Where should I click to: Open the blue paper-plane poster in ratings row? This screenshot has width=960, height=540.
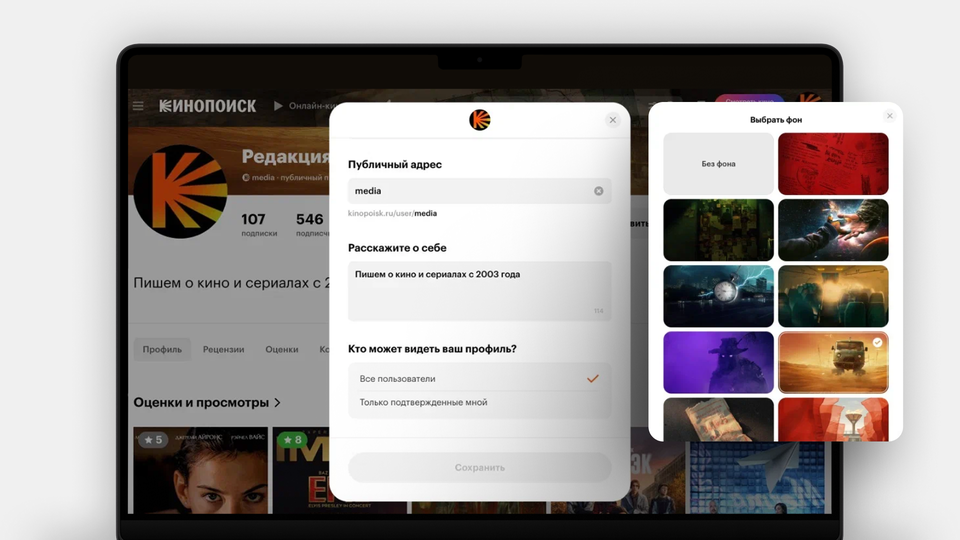coord(758,478)
